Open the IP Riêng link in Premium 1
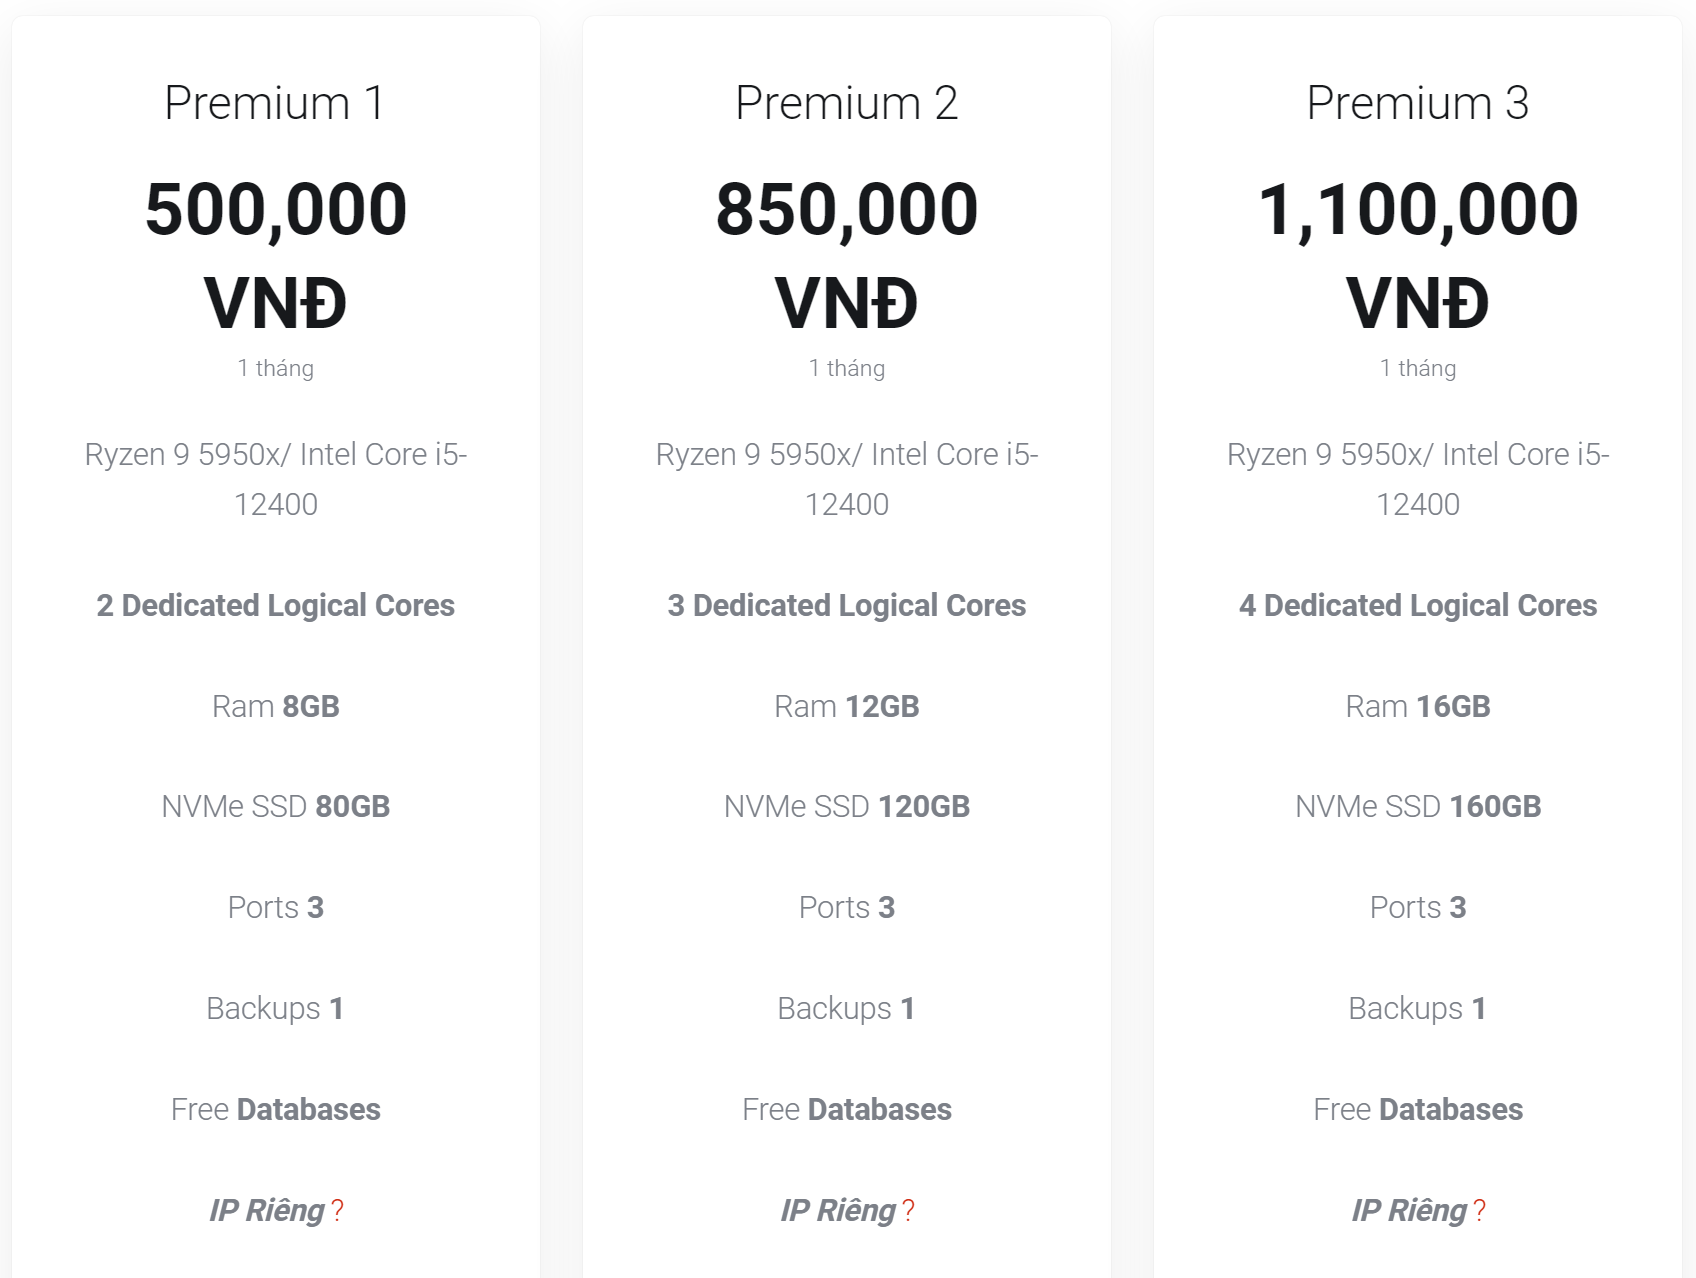Screen dimensions: 1696x1278 (x=266, y=1211)
